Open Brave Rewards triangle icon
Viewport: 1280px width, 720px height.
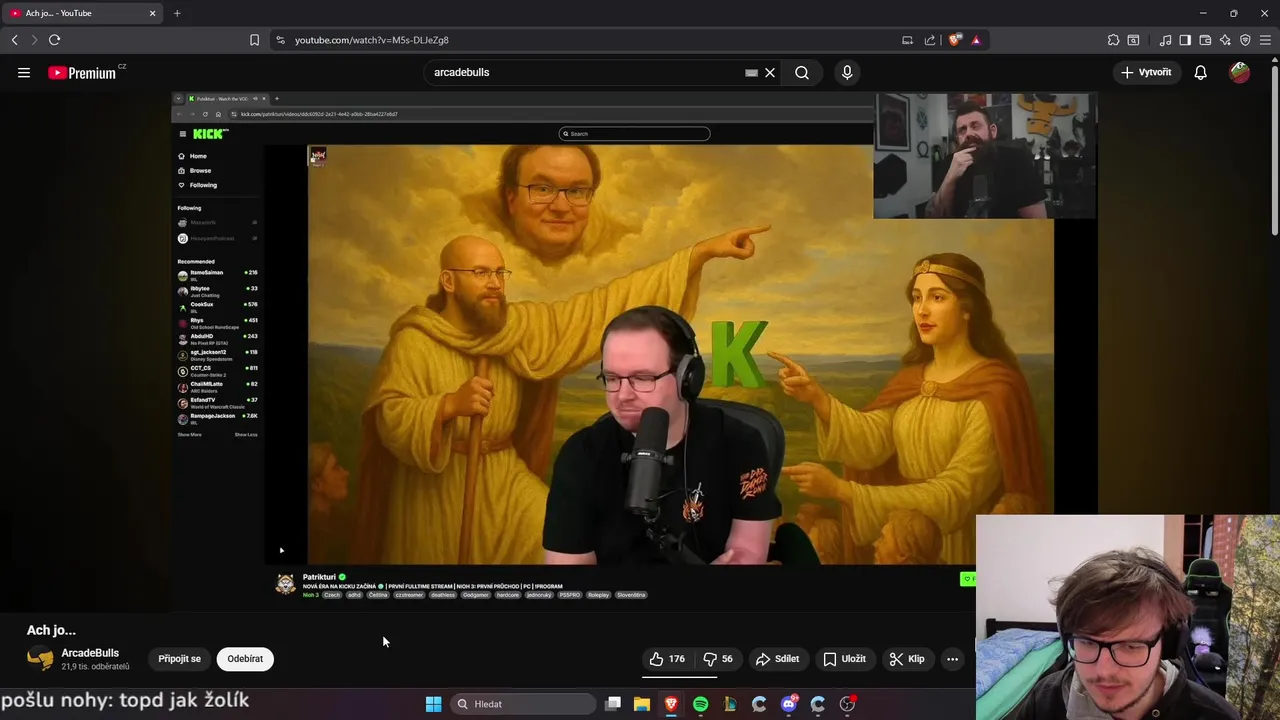pos(976,40)
